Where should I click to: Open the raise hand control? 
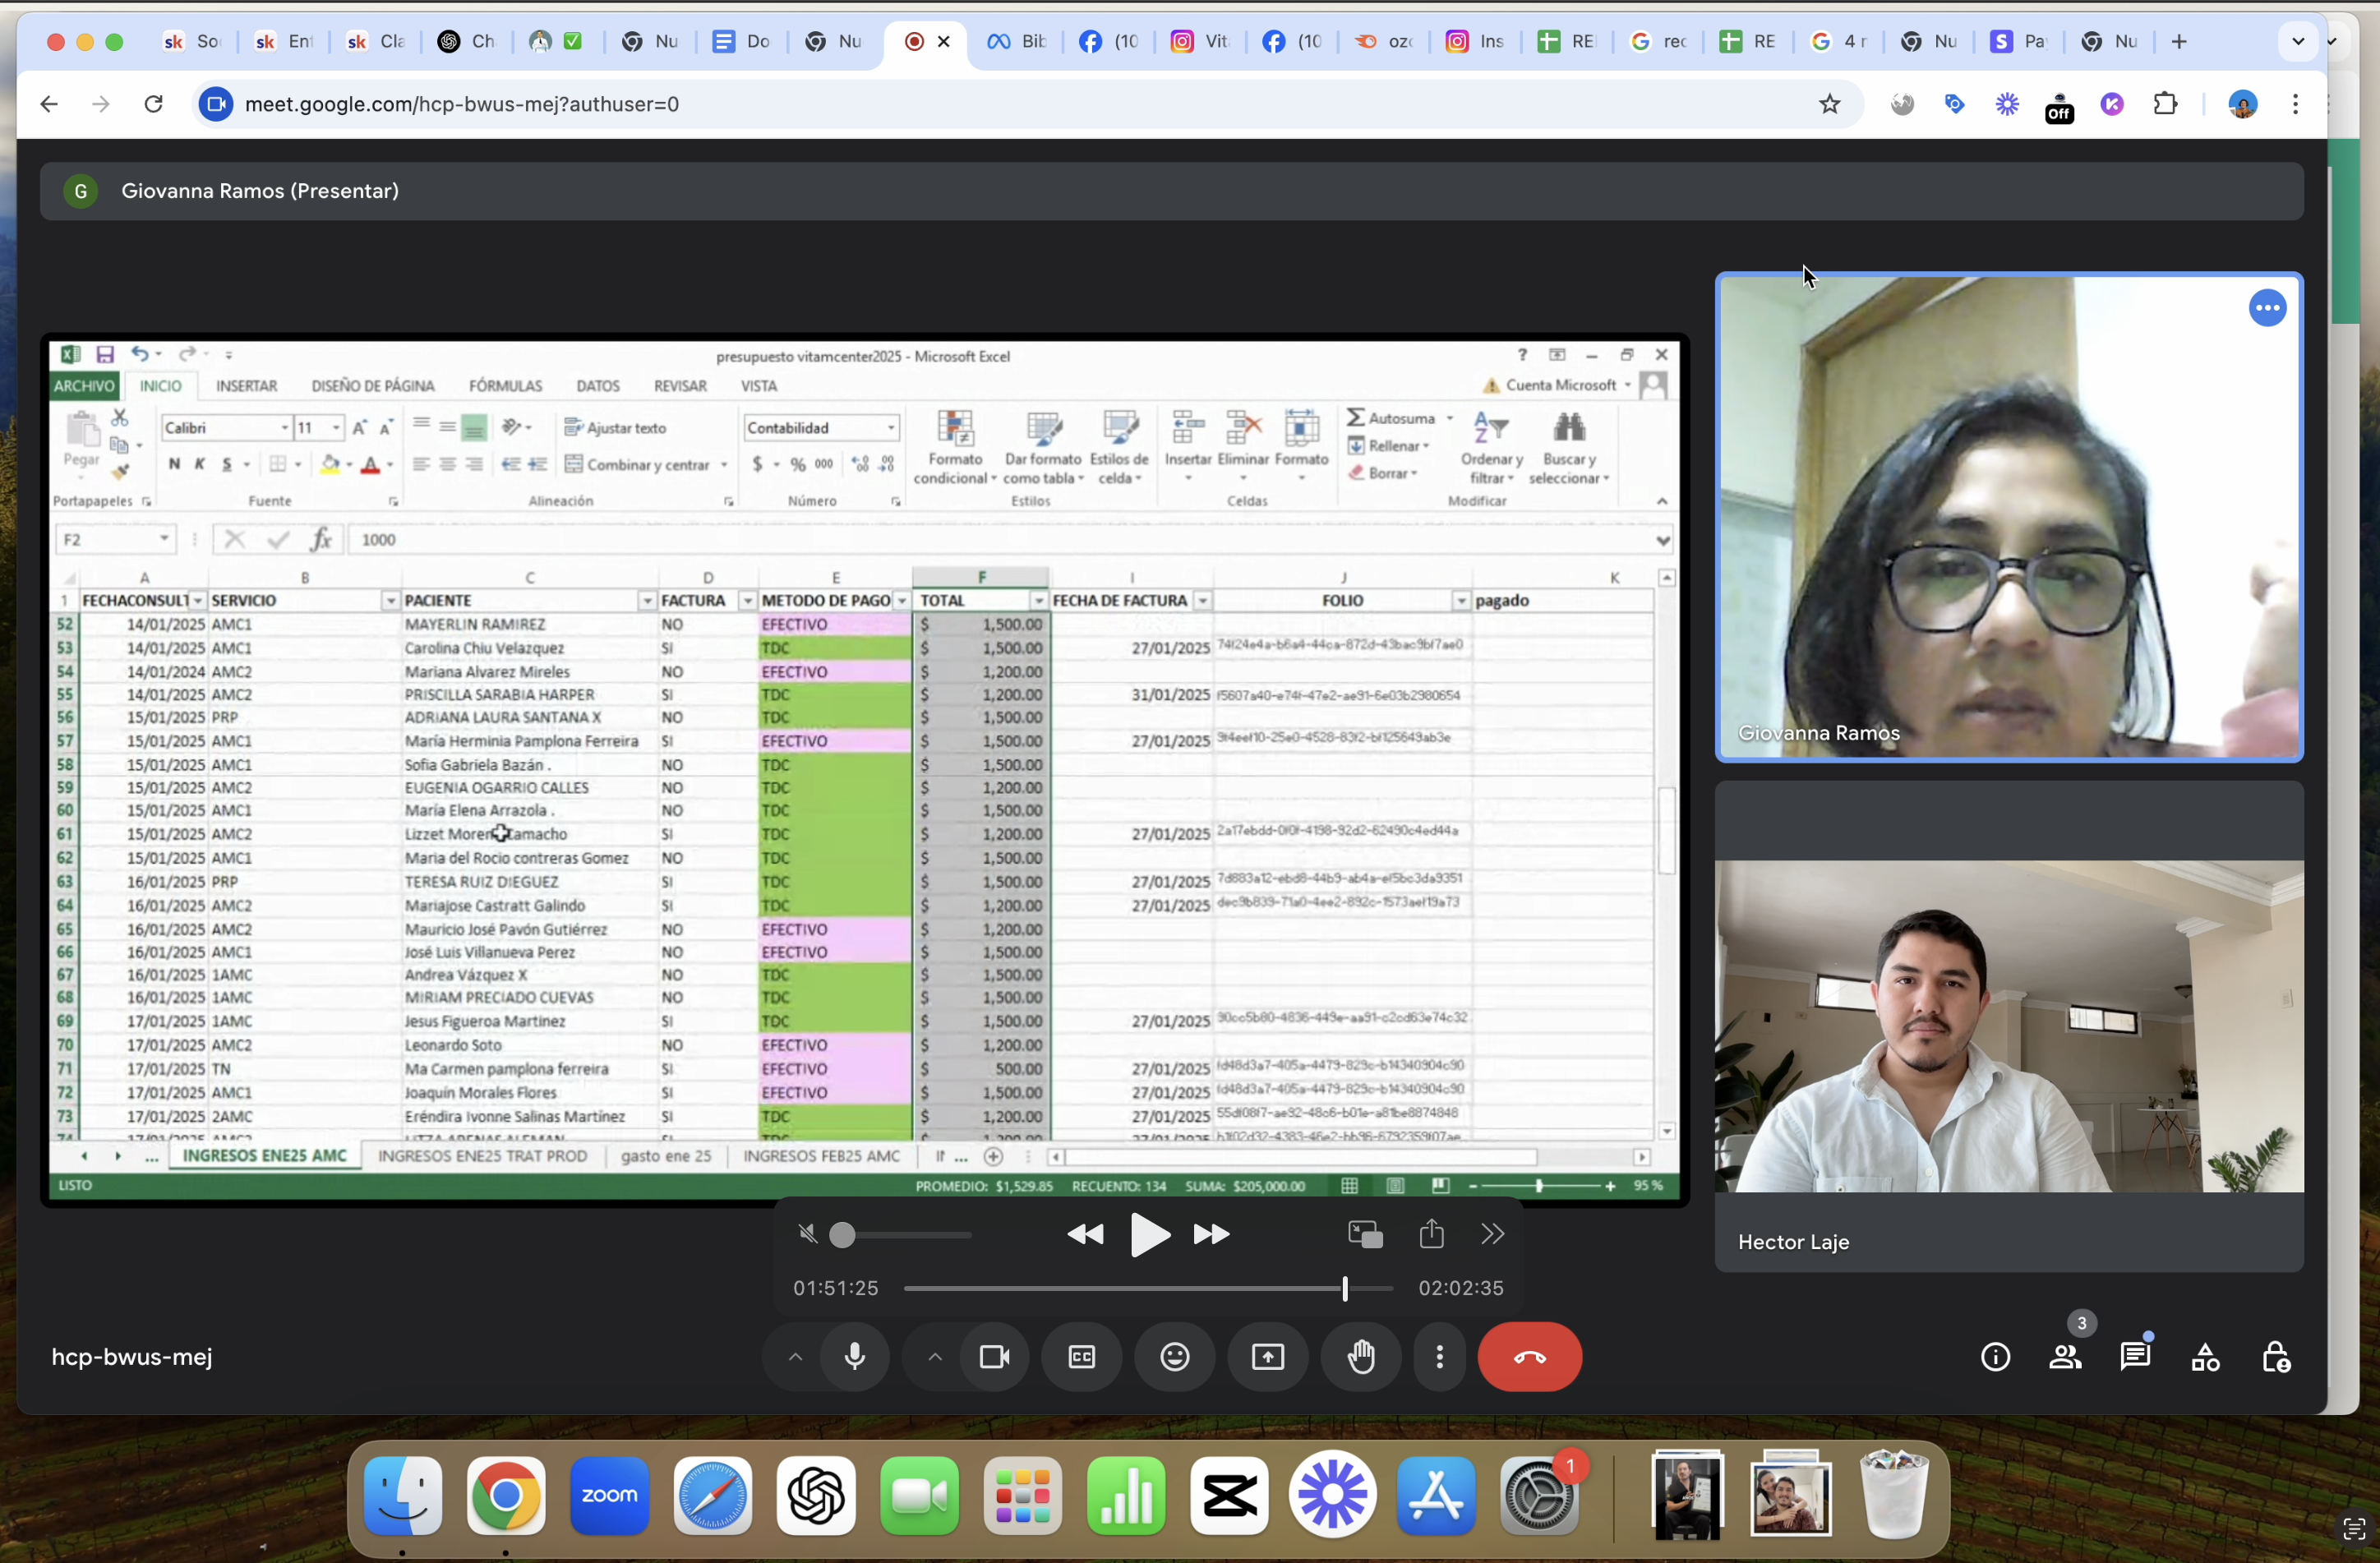tap(1361, 1357)
